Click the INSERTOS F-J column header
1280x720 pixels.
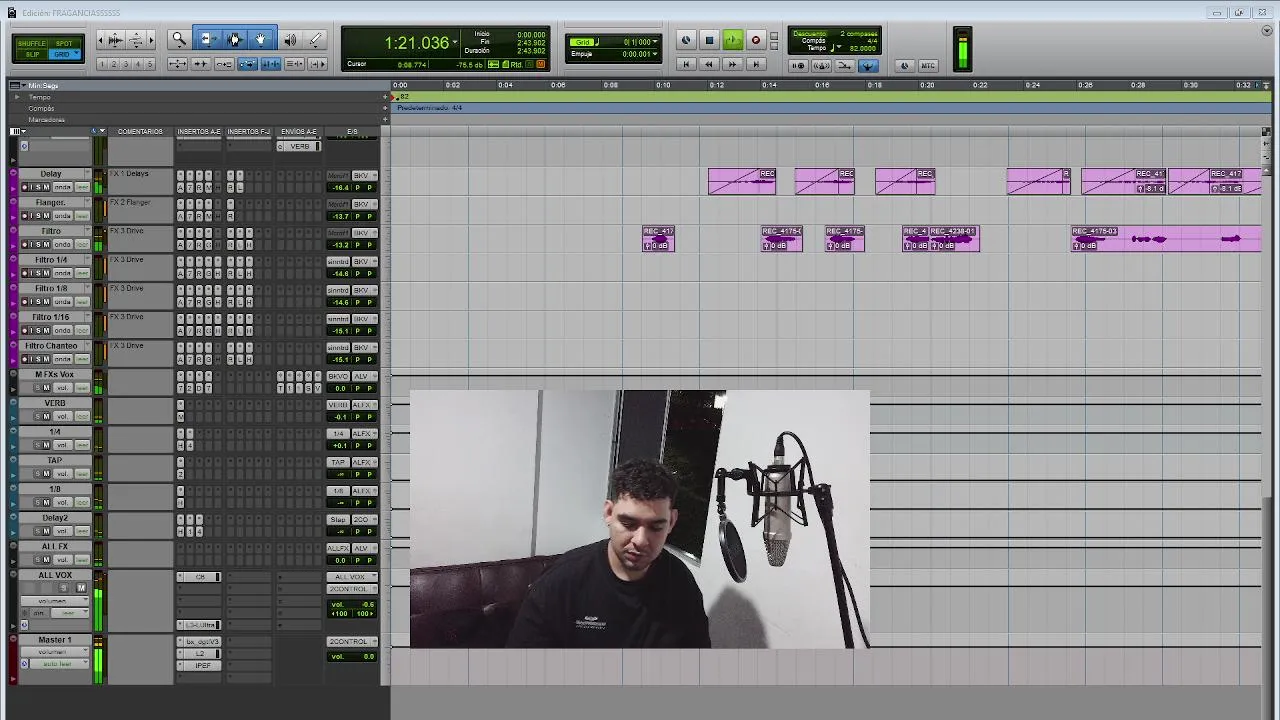pos(249,132)
